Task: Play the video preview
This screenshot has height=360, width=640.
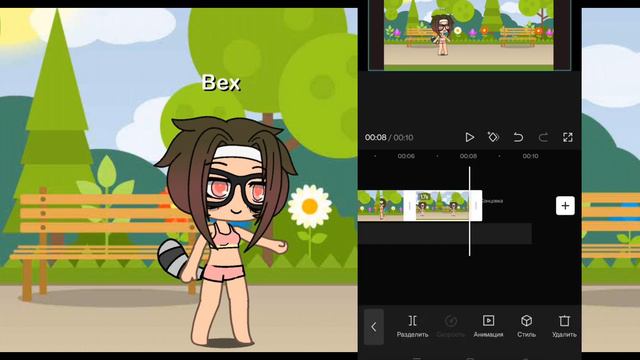Action: (469, 138)
